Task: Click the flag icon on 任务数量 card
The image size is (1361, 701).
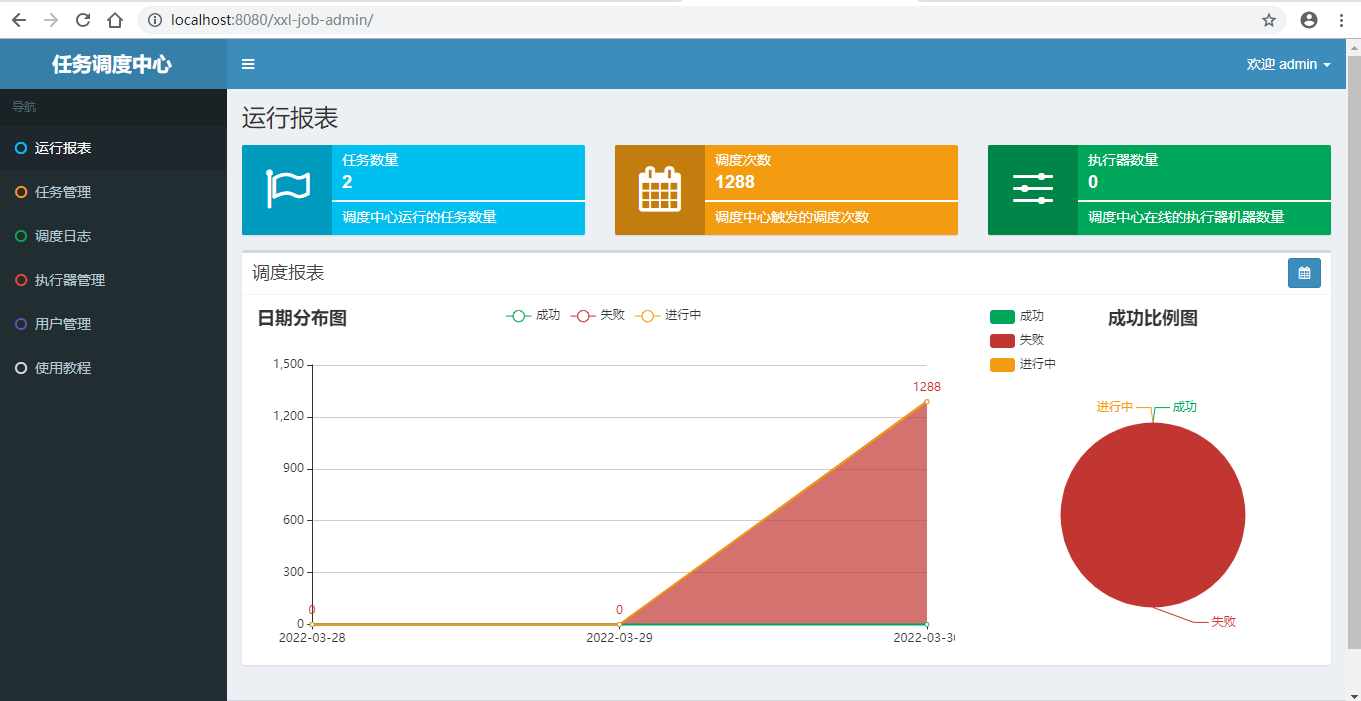Action: pyautogui.click(x=287, y=190)
